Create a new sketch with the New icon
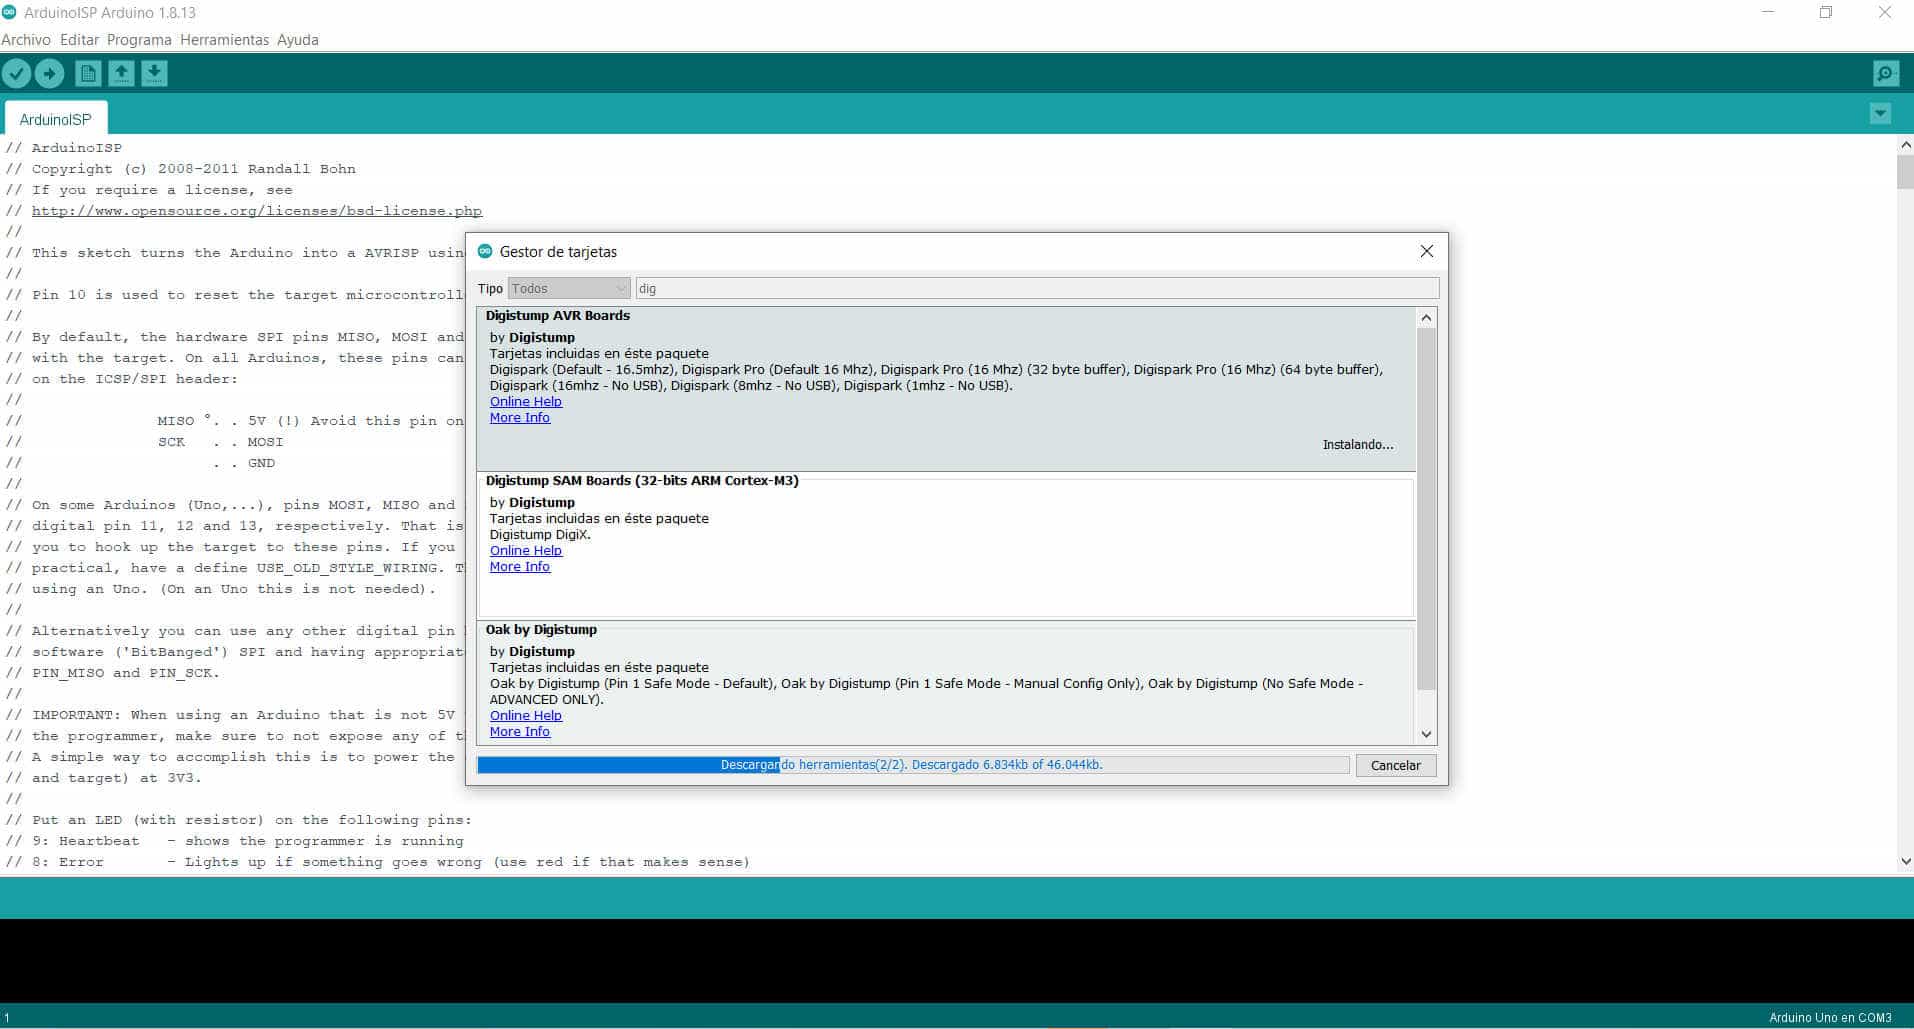Screen dimensions: 1914x1029 [x=88, y=73]
